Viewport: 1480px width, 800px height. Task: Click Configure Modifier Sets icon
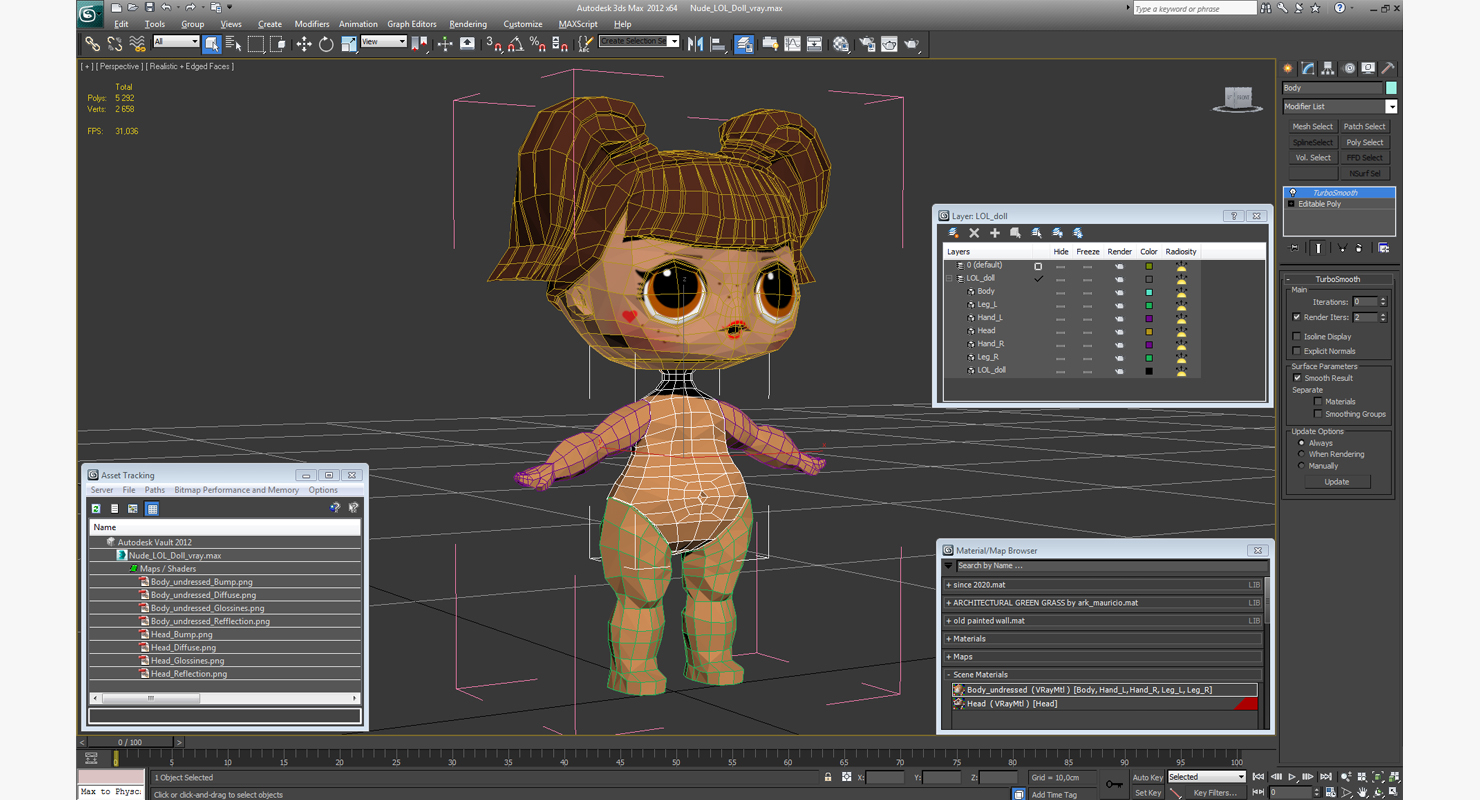[x=1384, y=248]
